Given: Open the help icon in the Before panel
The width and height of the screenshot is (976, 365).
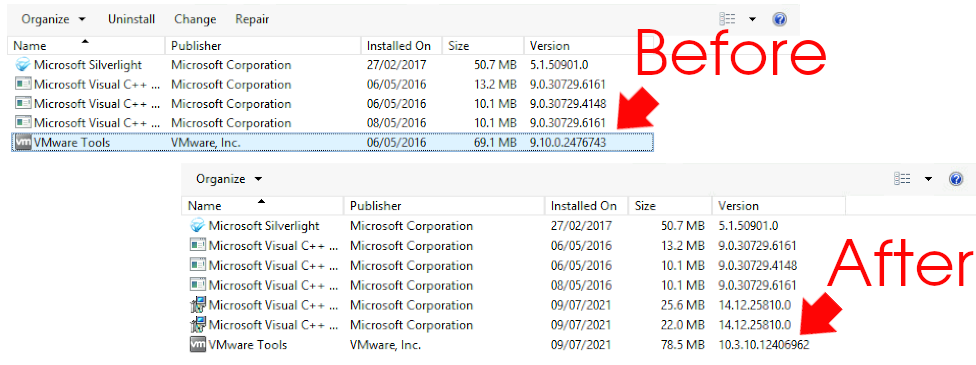Looking at the screenshot, I should point(779,19).
